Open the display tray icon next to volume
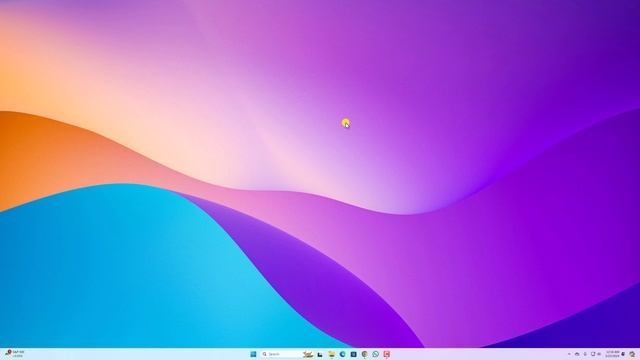 pos(593,354)
